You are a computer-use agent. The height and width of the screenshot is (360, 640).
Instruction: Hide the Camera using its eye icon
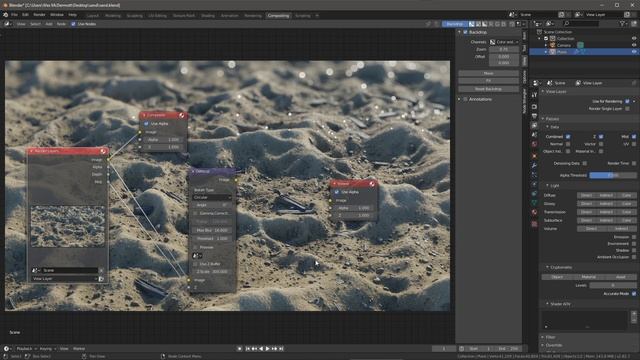click(634, 45)
